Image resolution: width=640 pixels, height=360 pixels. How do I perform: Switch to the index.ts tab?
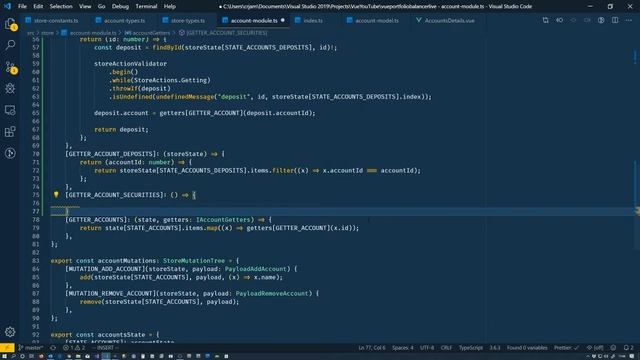click(309, 20)
